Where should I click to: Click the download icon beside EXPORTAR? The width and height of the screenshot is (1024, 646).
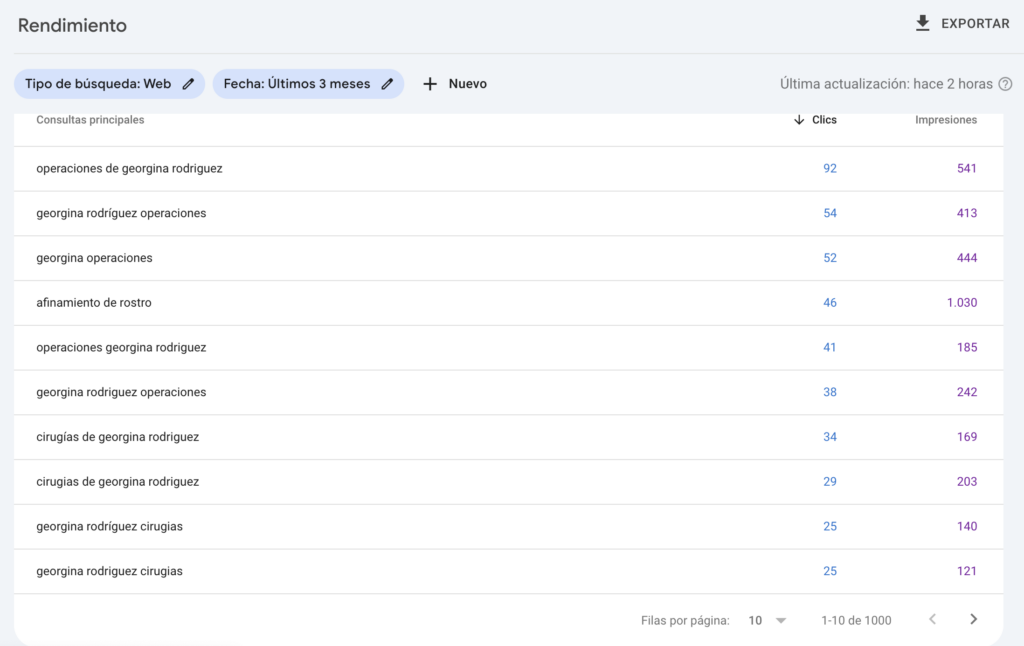click(x=921, y=22)
